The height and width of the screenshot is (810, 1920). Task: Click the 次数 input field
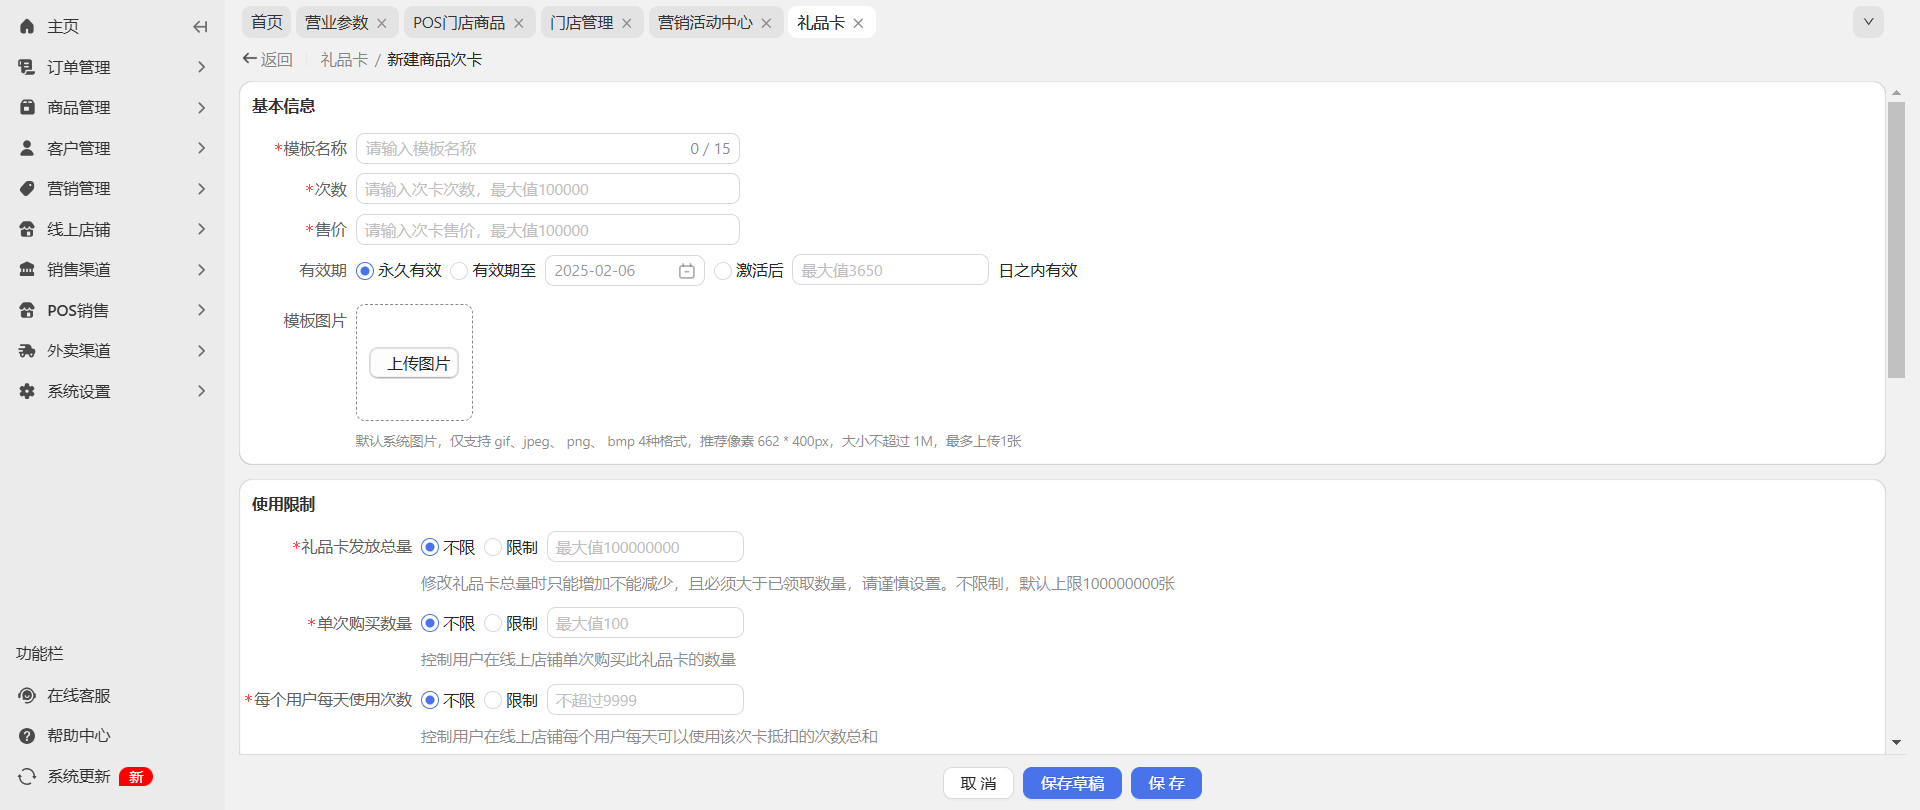pos(548,189)
